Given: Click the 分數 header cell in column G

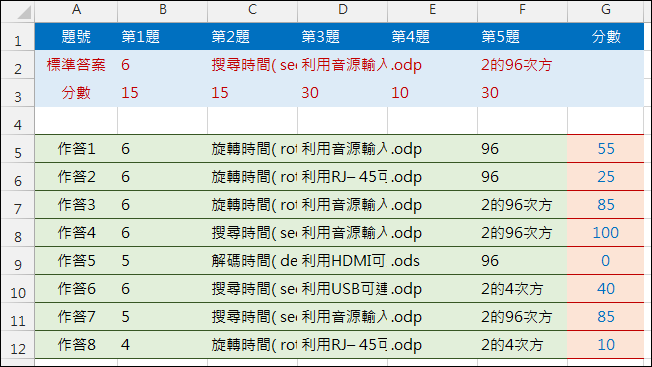Looking at the screenshot, I should [605, 37].
